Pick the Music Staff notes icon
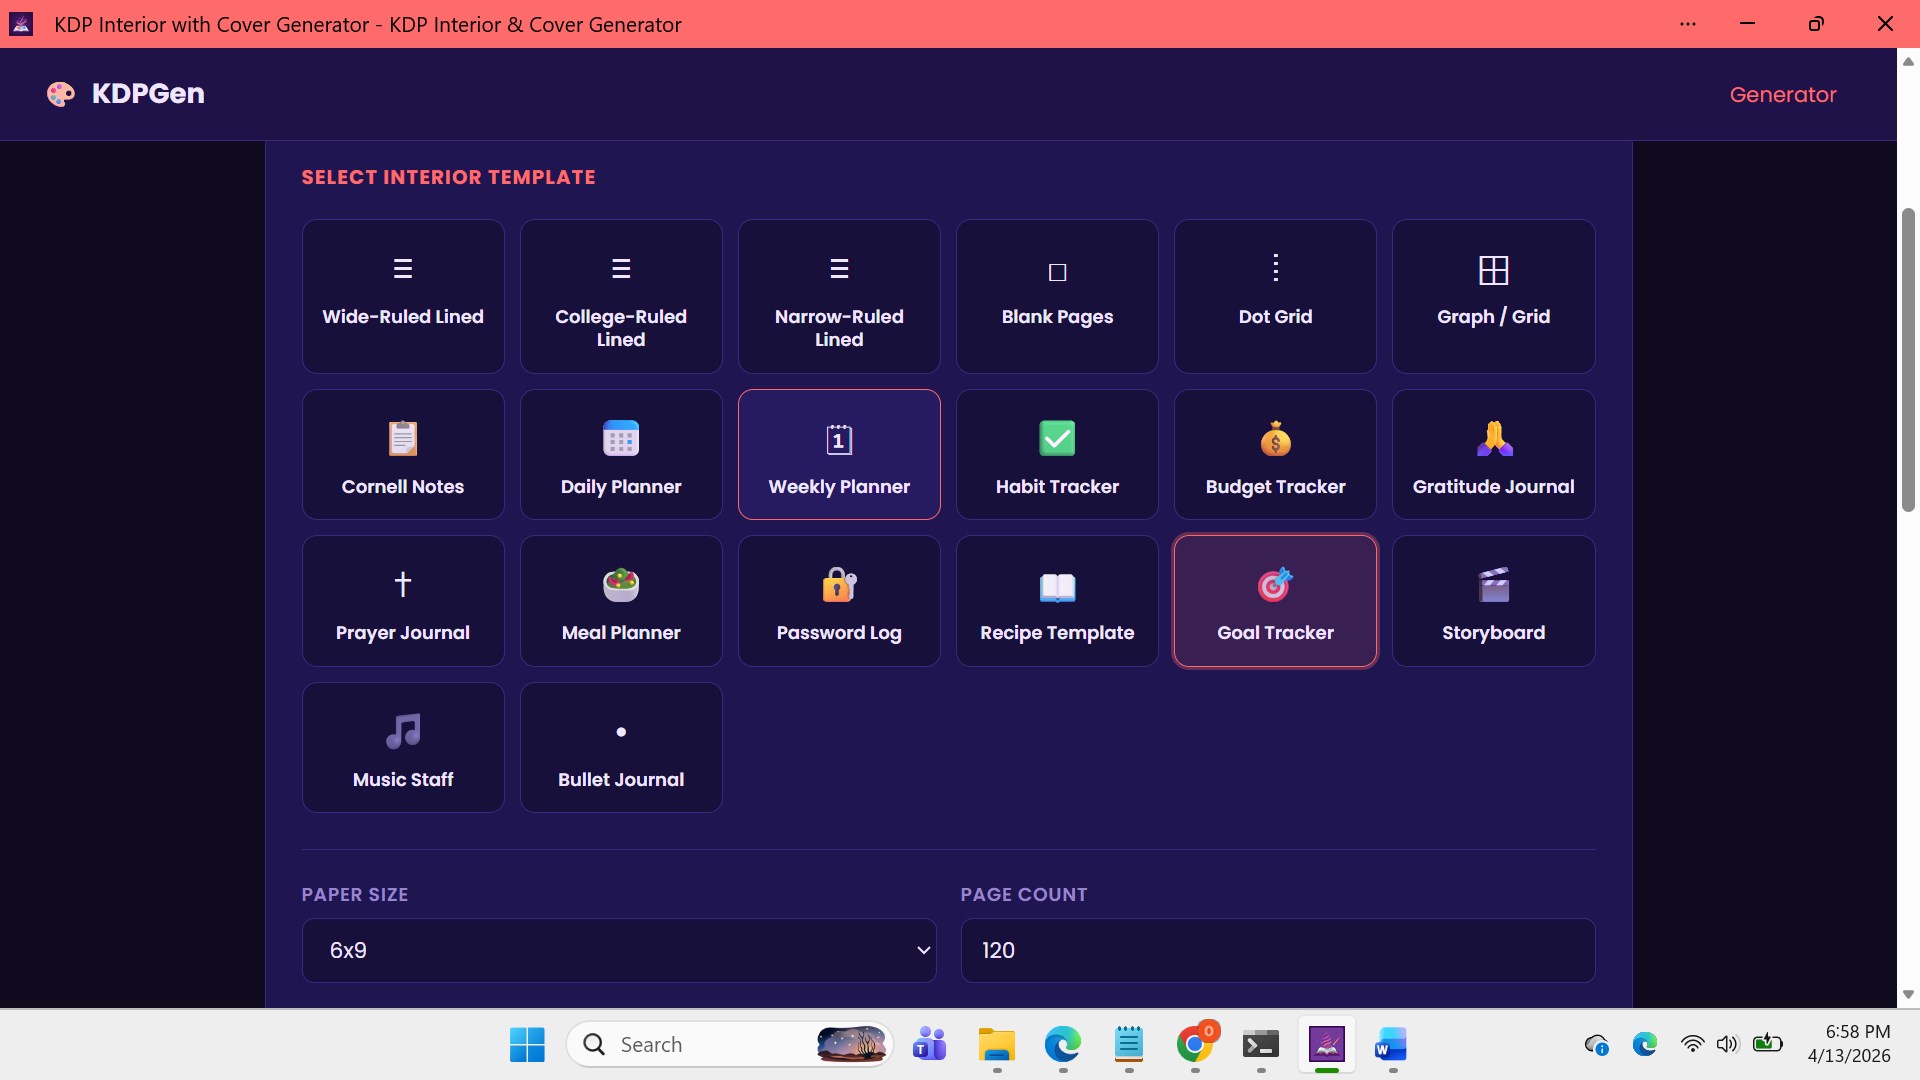Screen dimensions: 1920x1080 [x=403, y=731]
